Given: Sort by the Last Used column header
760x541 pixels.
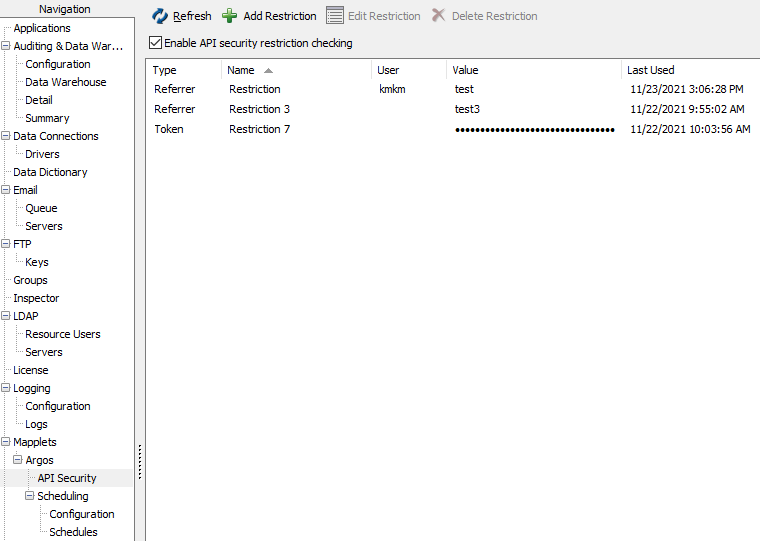Looking at the screenshot, I should [650, 71].
